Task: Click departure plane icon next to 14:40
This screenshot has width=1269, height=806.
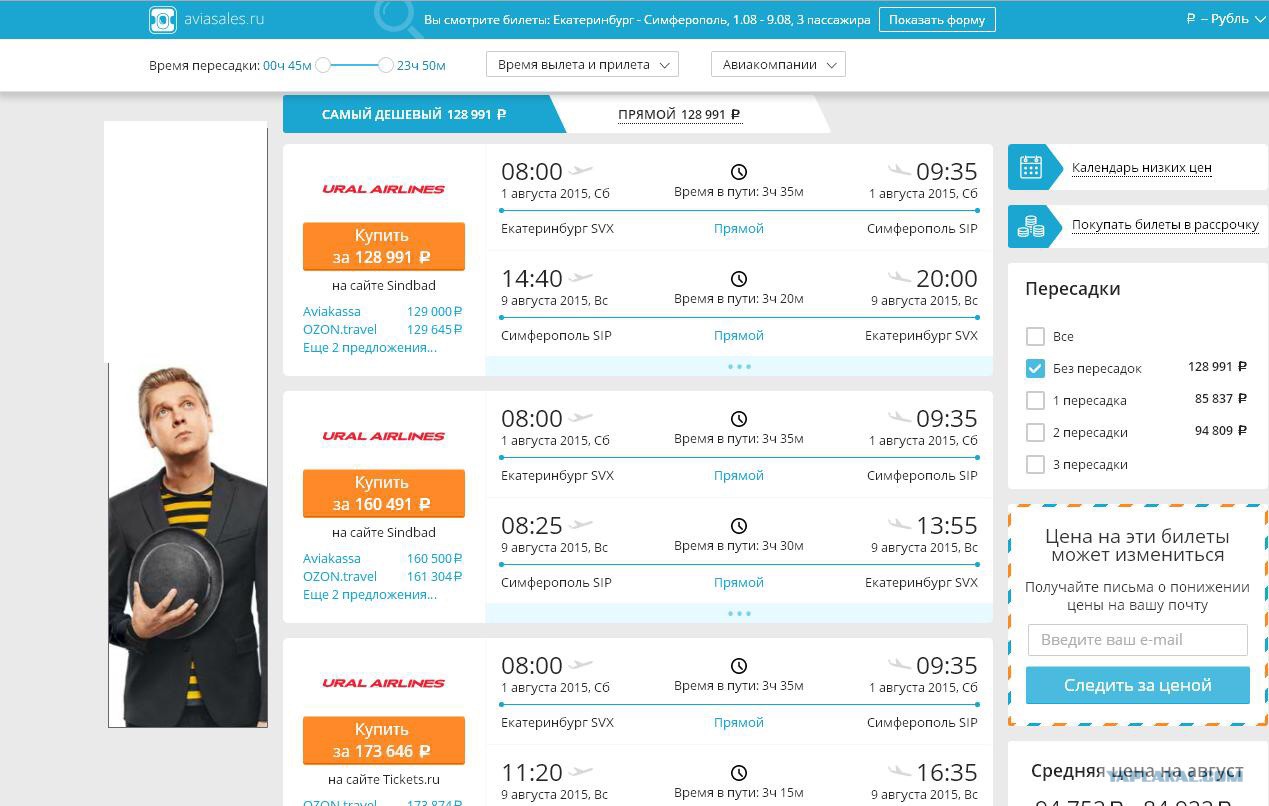Action: tap(581, 277)
